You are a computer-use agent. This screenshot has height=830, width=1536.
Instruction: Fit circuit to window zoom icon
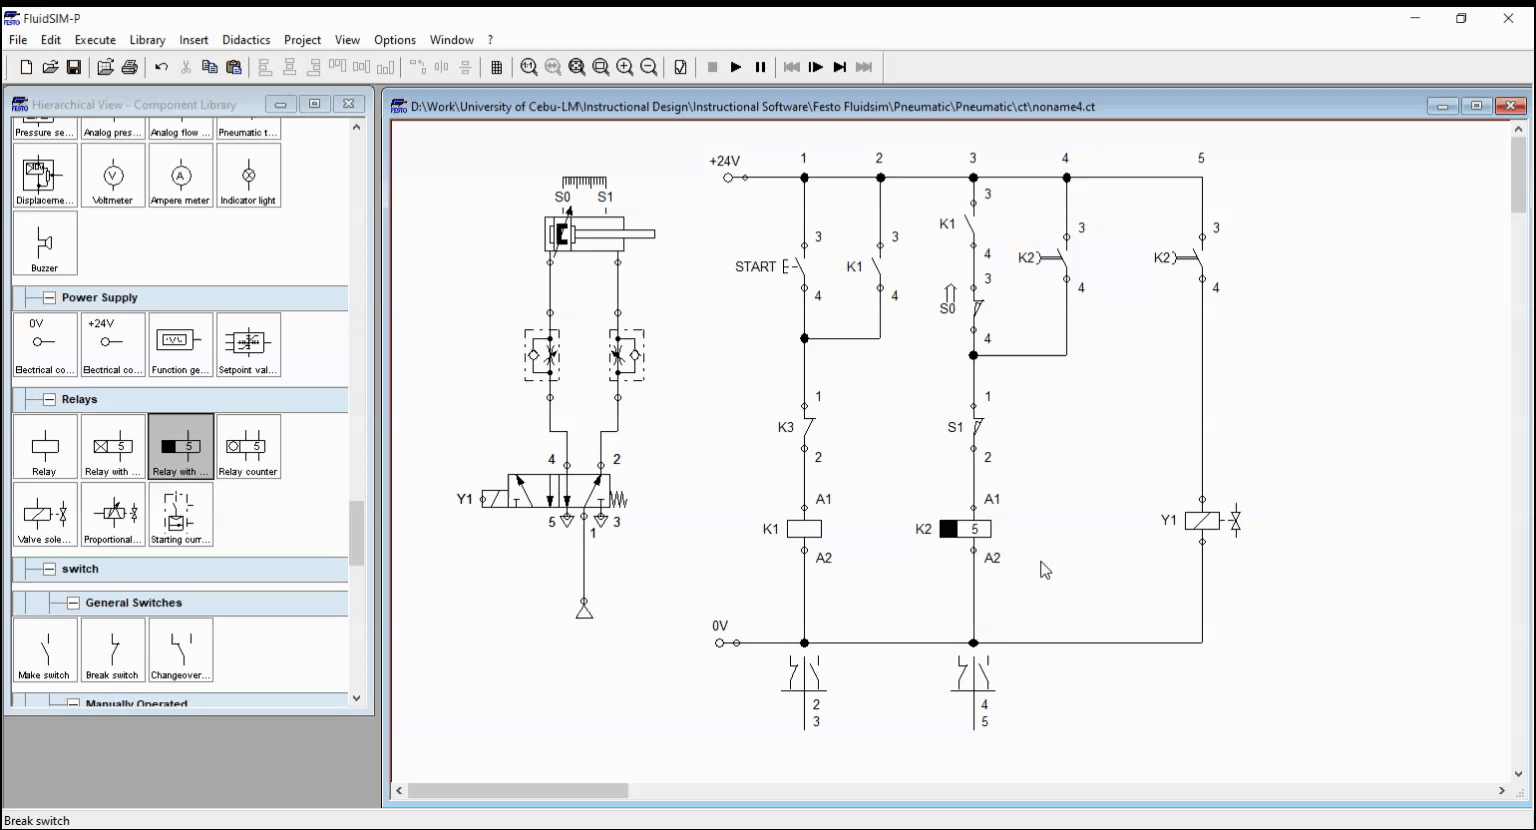pyautogui.click(x=577, y=67)
